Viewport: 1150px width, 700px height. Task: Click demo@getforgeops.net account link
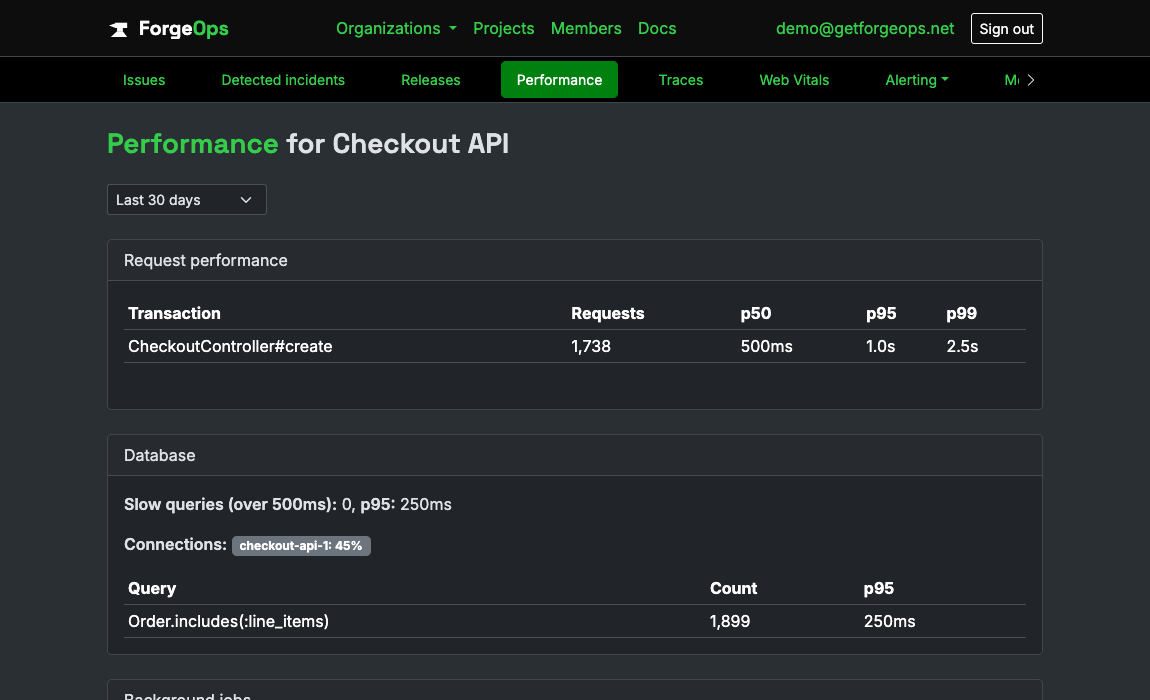click(x=865, y=29)
